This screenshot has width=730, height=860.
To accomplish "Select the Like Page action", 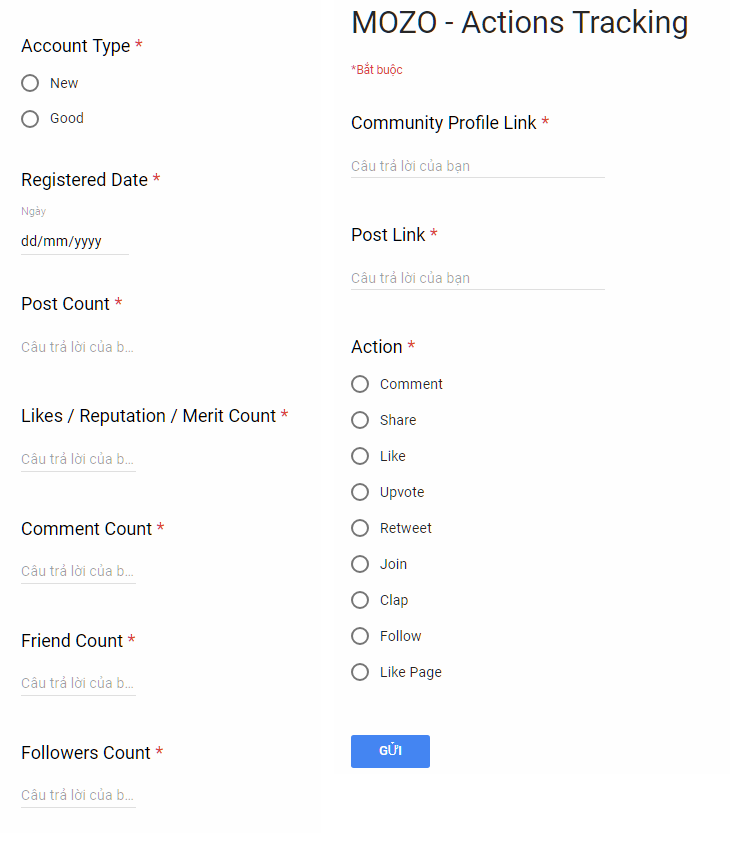I will click(x=360, y=672).
